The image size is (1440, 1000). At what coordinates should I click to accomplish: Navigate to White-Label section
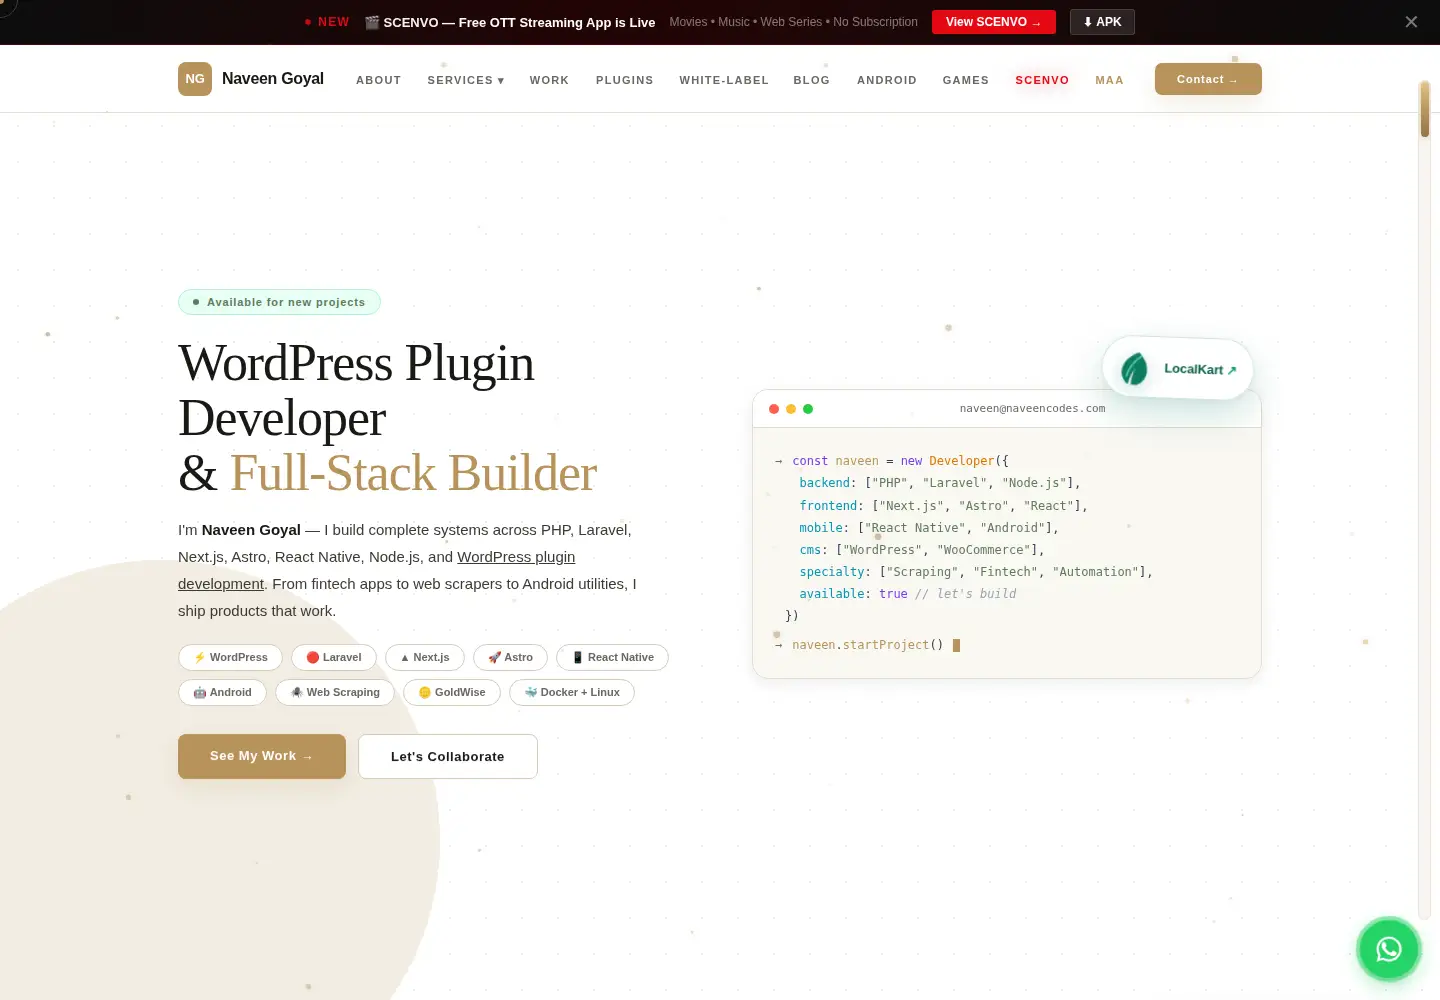click(724, 80)
